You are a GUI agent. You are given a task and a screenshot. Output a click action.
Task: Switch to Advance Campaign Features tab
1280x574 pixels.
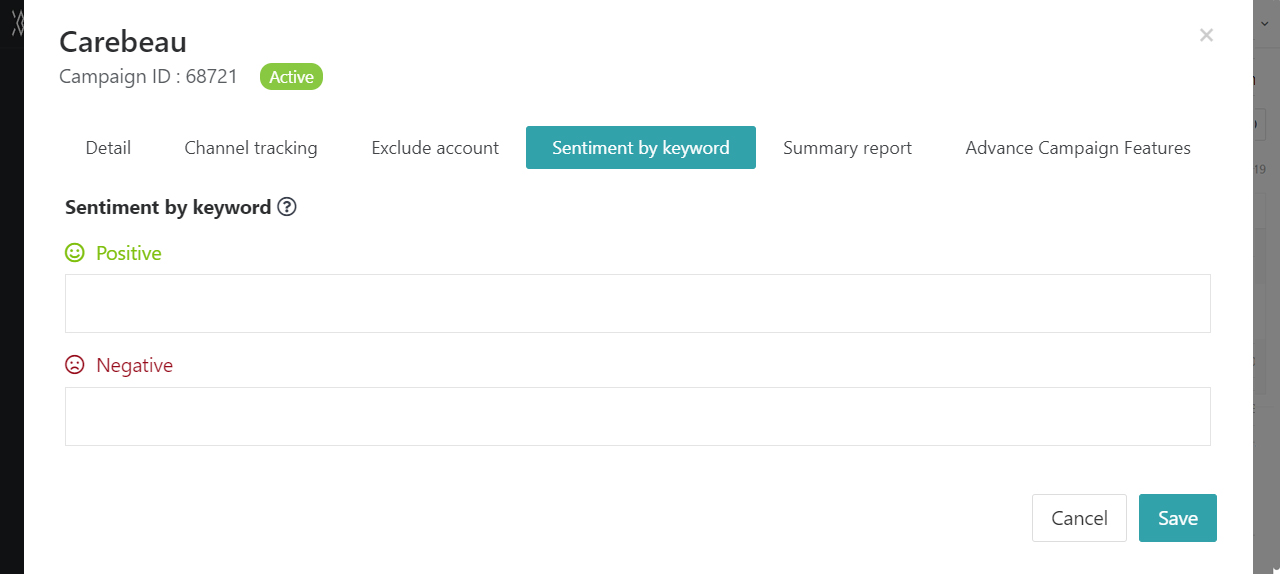(1078, 148)
